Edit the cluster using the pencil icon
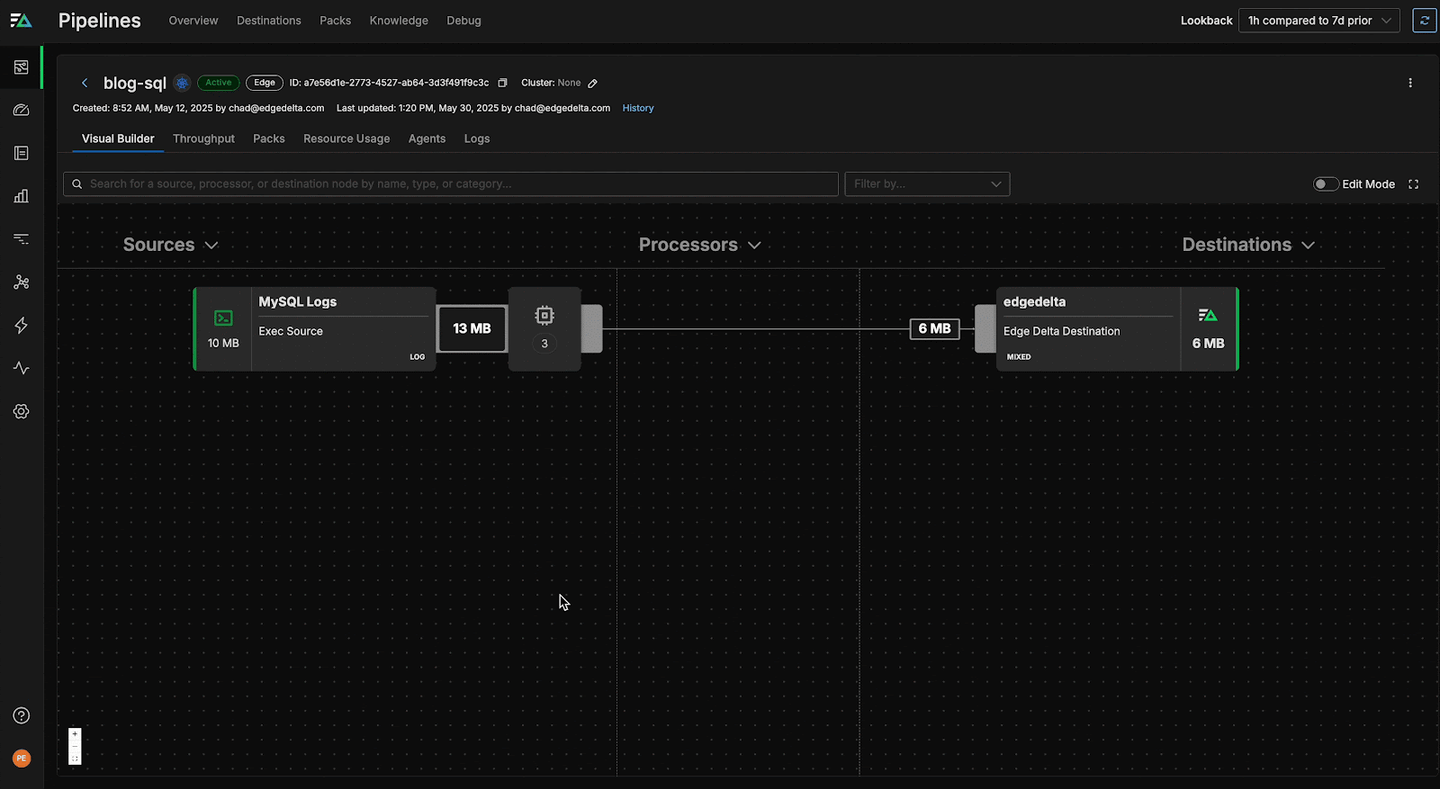This screenshot has height=789, width=1440. (x=592, y=83)
